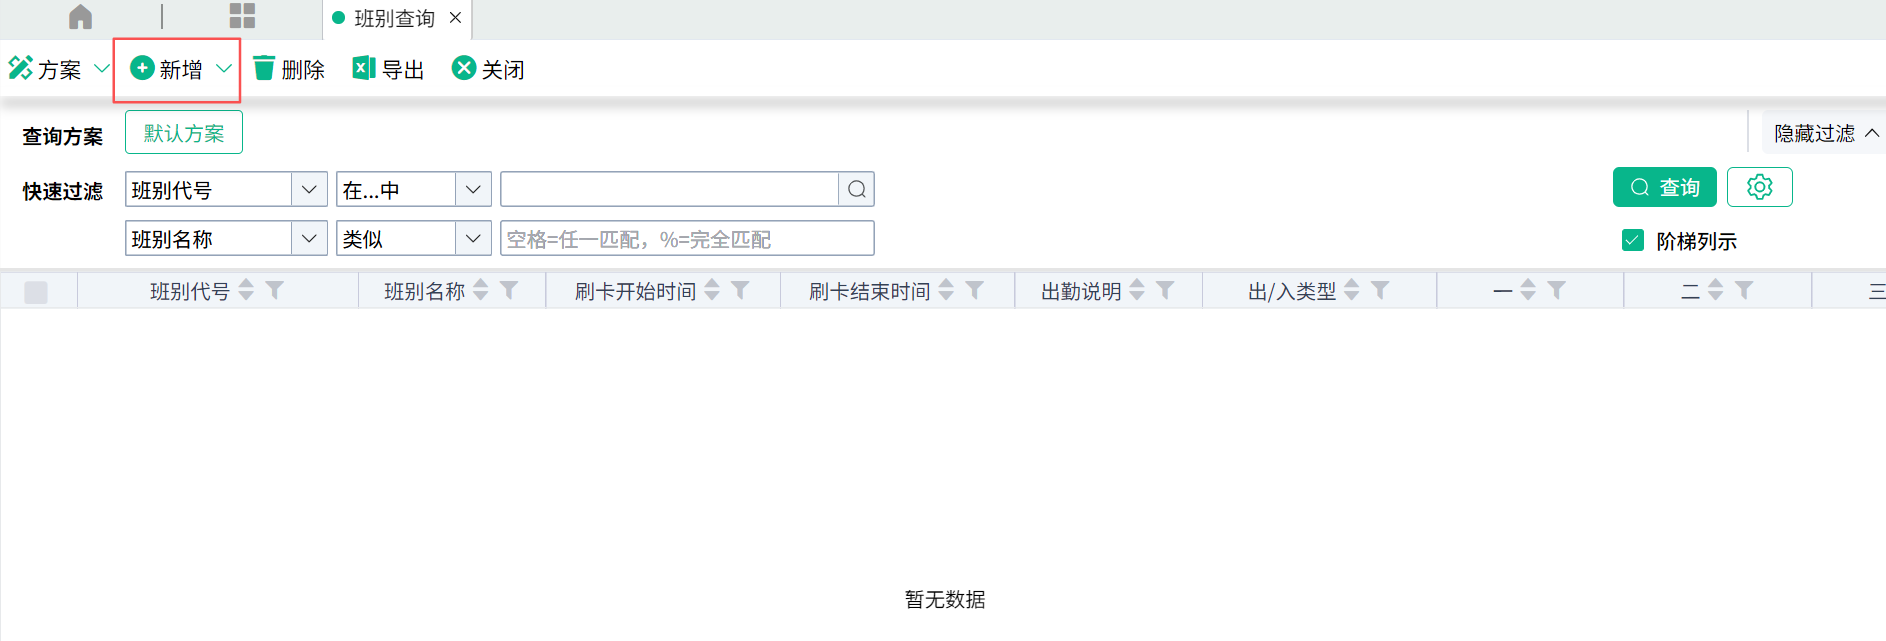Viewport: 1886px width, 641px height.
Task: Click the 删除 trash icon
Action: pyautogui.click(x=264, y=68)
